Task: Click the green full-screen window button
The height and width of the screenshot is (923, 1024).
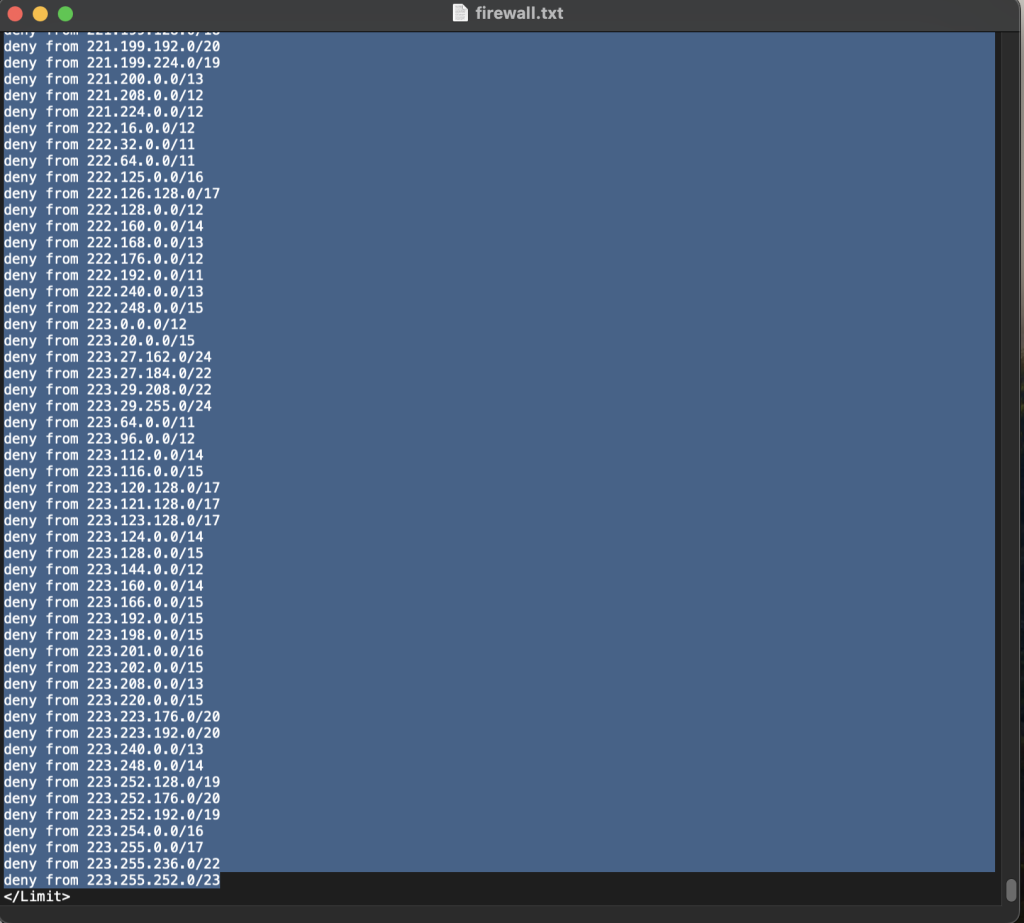Action: point(65,14)
